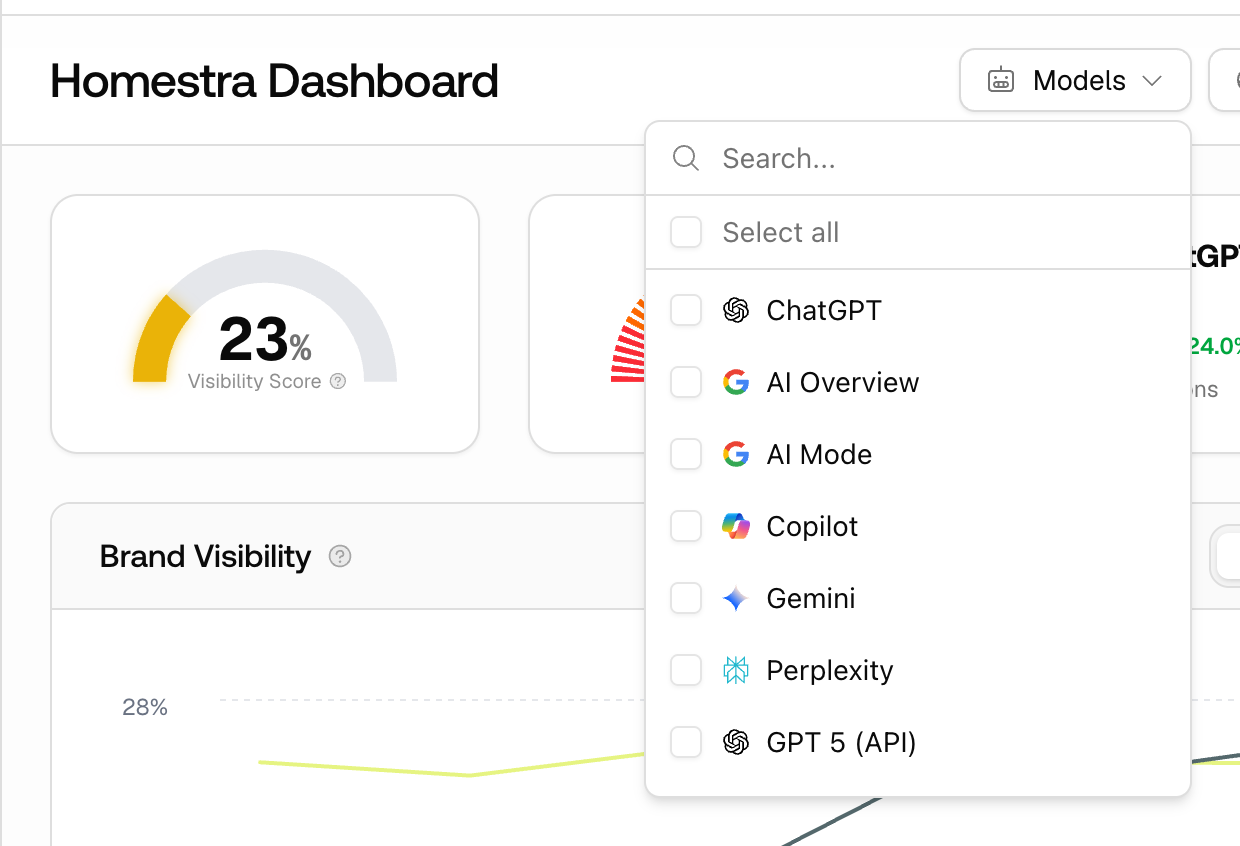Click the Visibility Score label
This screenshot has width=1240, height=846.
pyautogui.click(x=255, y=381)
